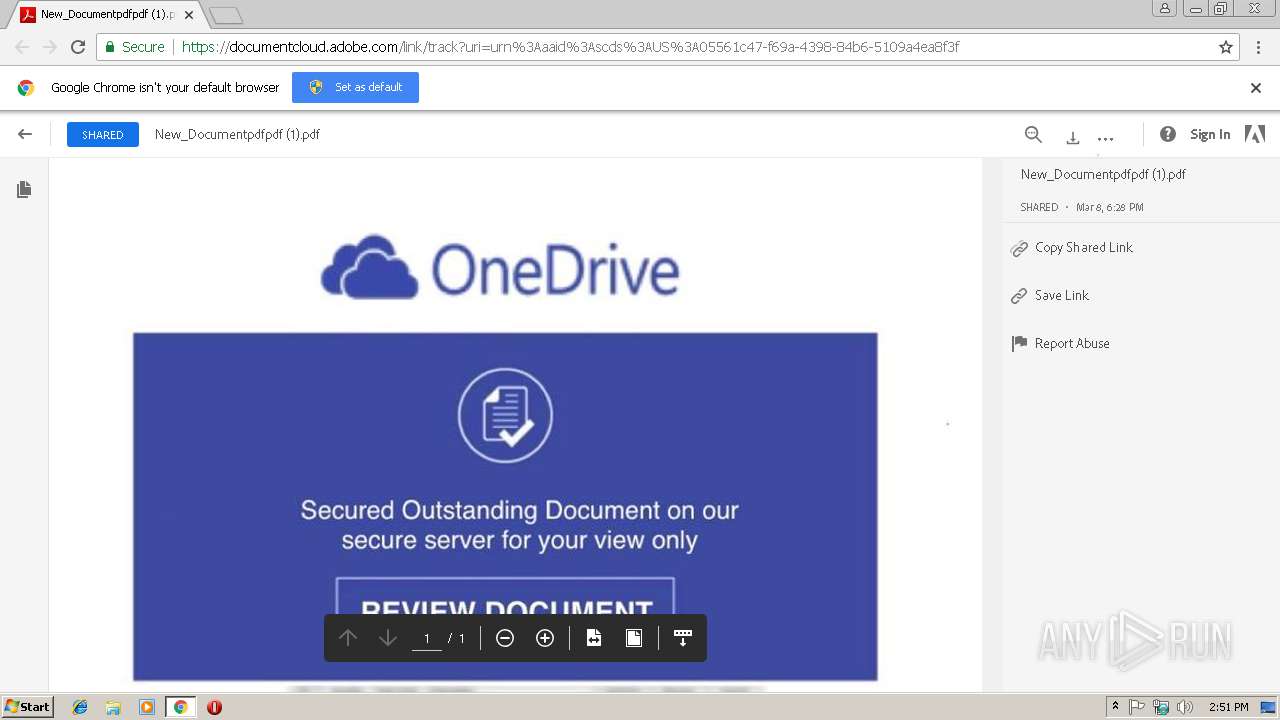Screen dimensions: 1280x720
Task: Click the browser back arrow
Action: click(22, 47)
